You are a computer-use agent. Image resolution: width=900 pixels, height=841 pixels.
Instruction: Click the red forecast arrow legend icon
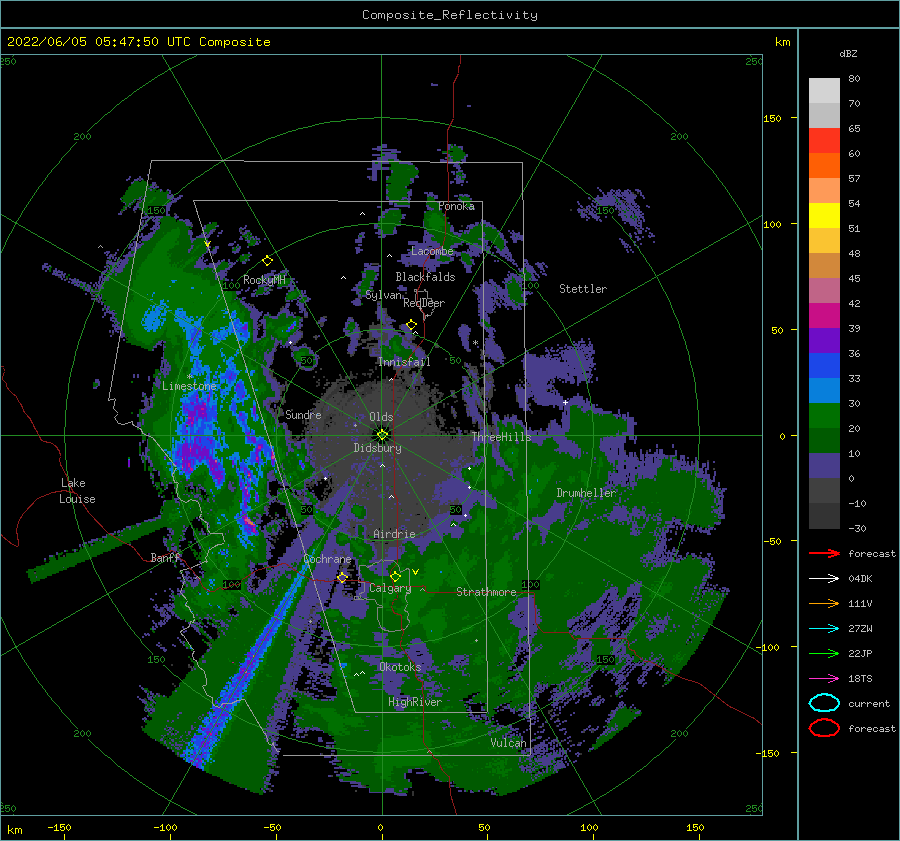(x=824, y=553)
